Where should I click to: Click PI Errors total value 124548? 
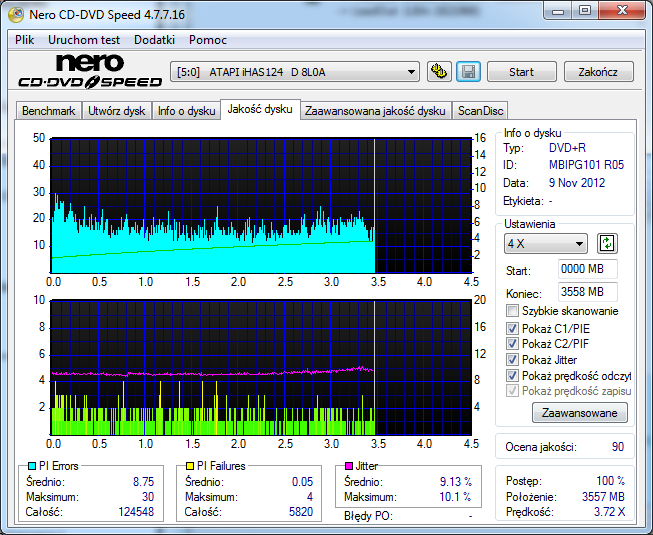coord(136,512)
